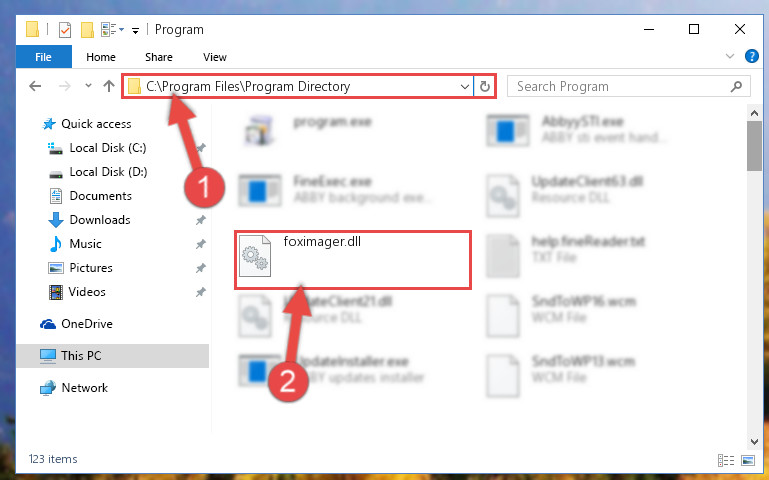The height and width of the screenshot is (480, 769).
Task: Toggle the pin beside Pictures
Action: point(201,268)
